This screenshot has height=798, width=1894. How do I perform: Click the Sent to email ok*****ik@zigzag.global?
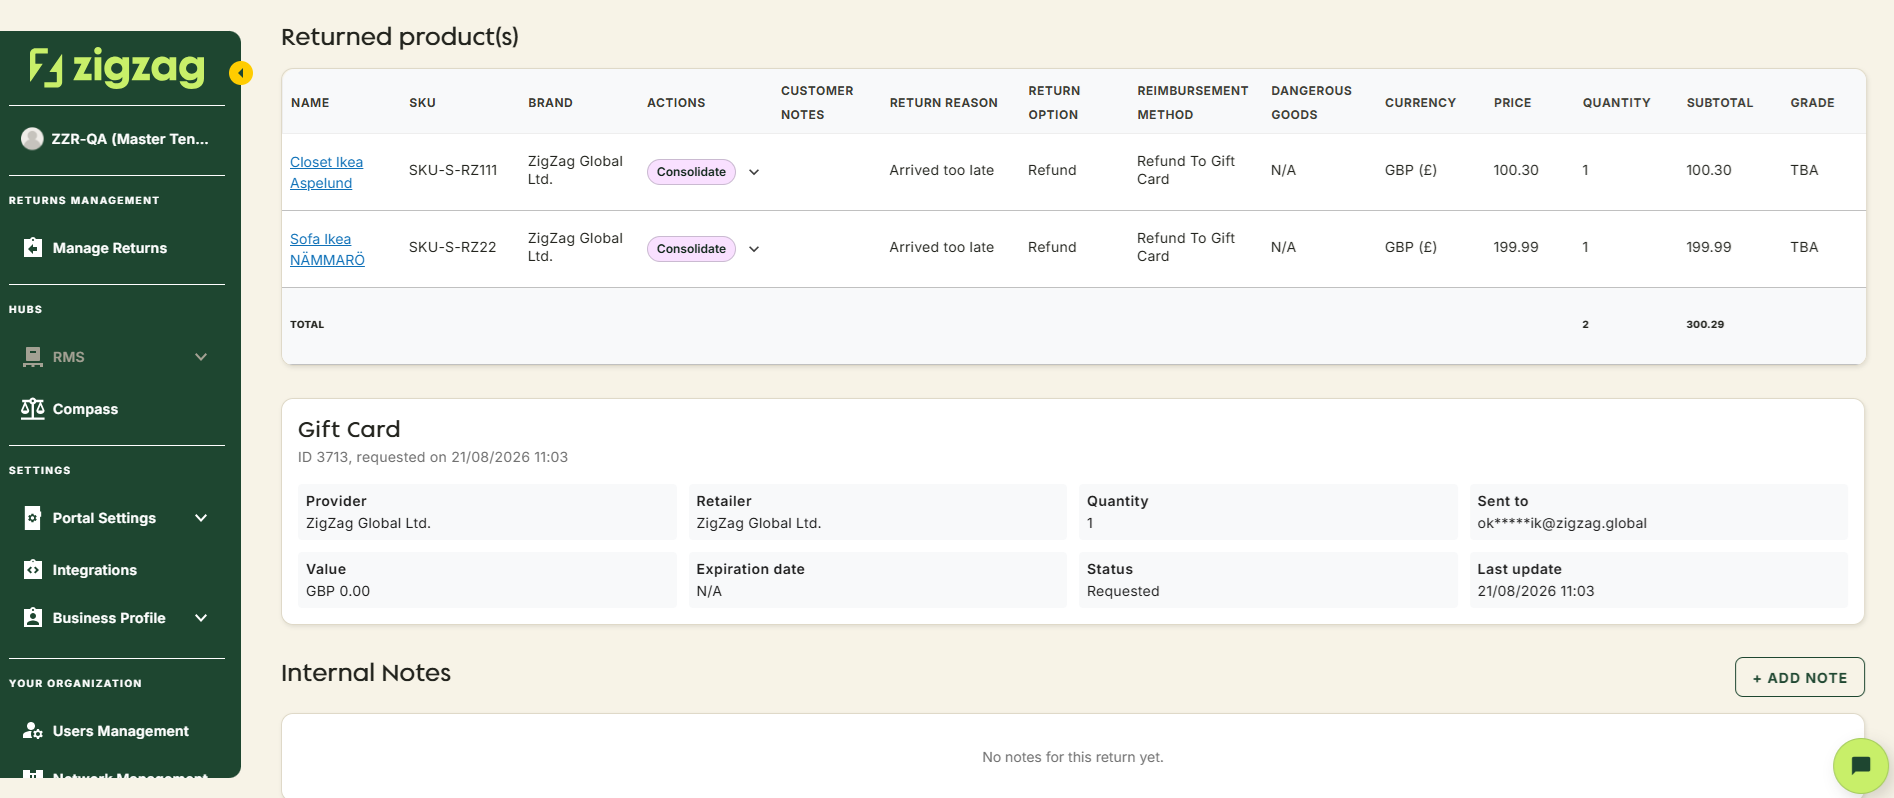1562,523
